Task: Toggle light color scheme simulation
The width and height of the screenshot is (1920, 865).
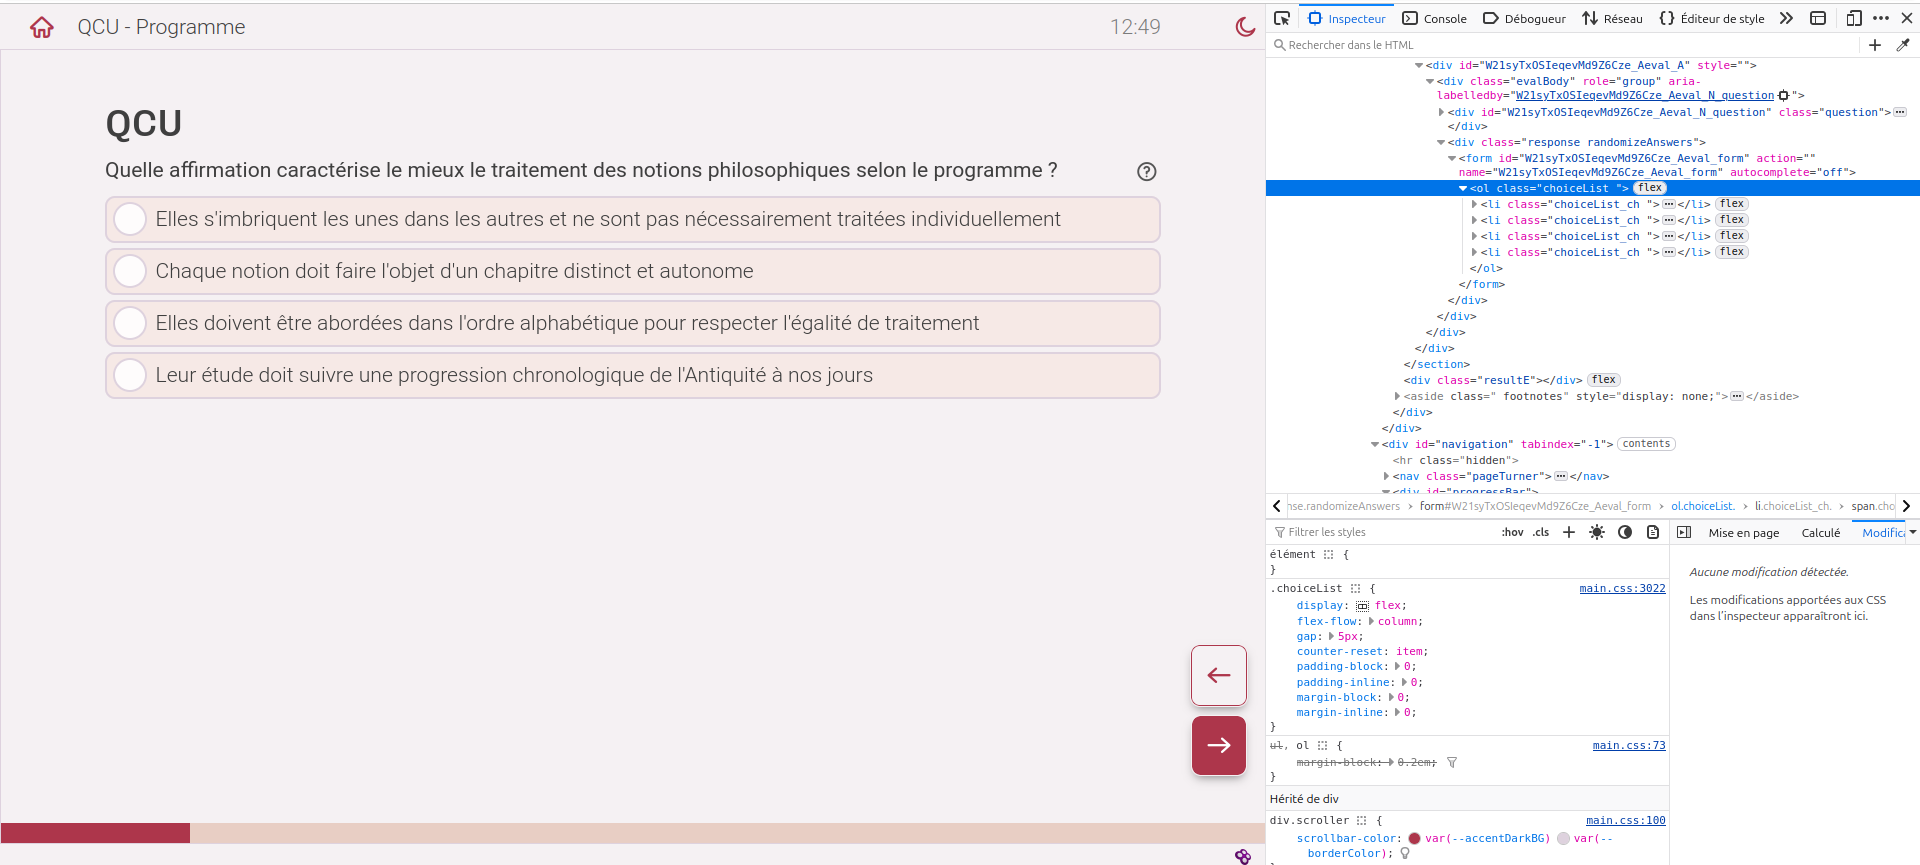Action: (x=1597, y=532)
